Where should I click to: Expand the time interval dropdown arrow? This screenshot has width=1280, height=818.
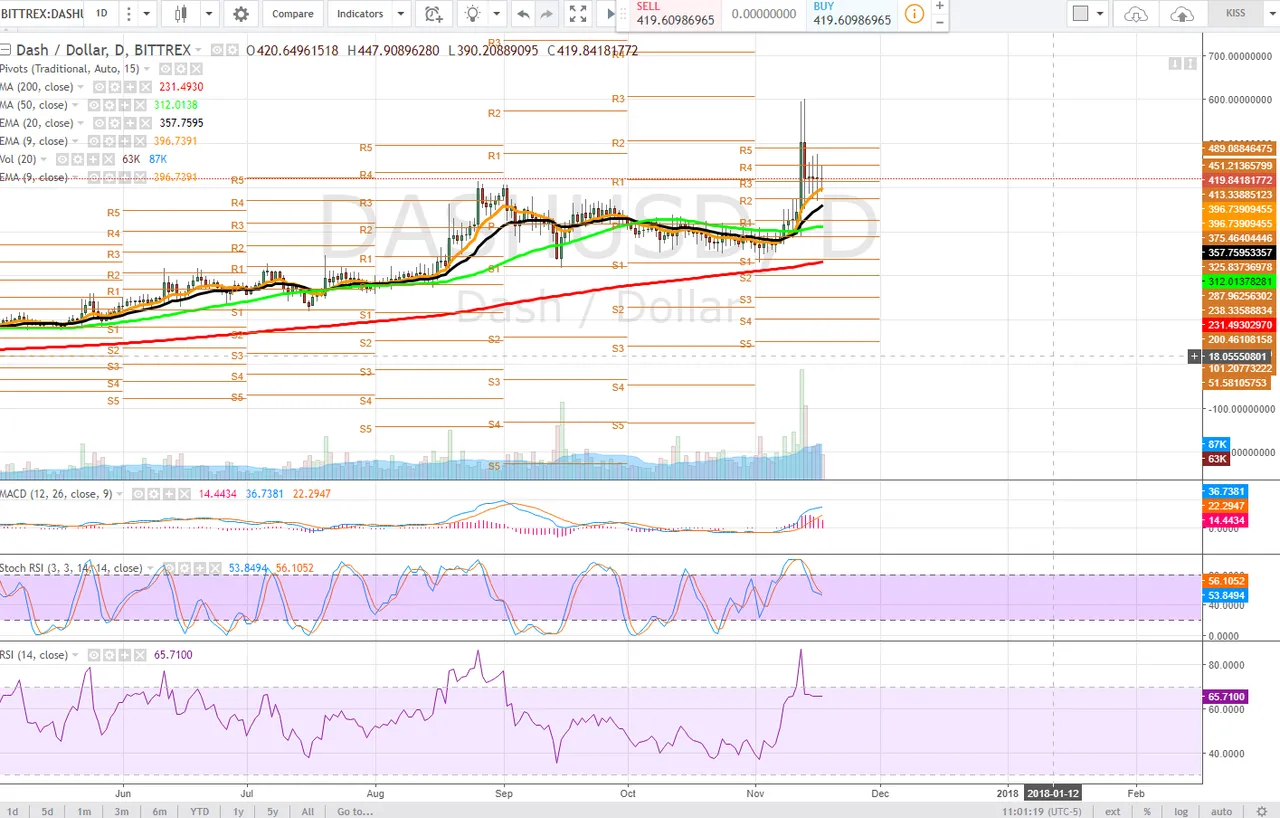pos(146,14)
